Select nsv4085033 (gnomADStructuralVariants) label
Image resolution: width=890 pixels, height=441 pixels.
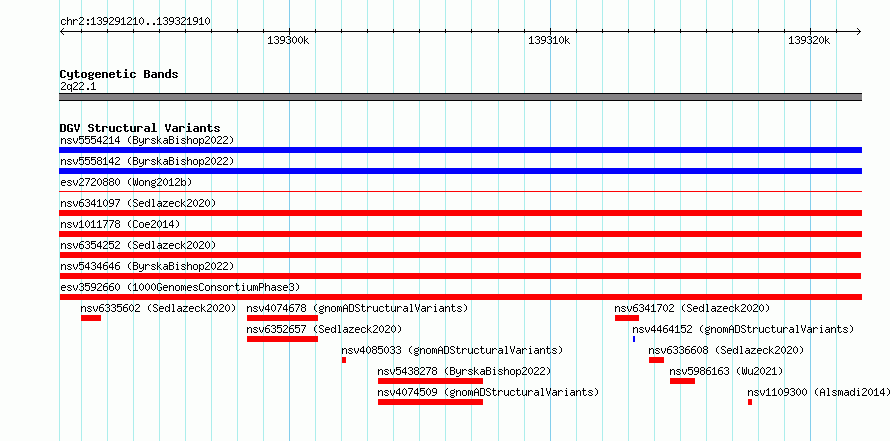(452, 350)
